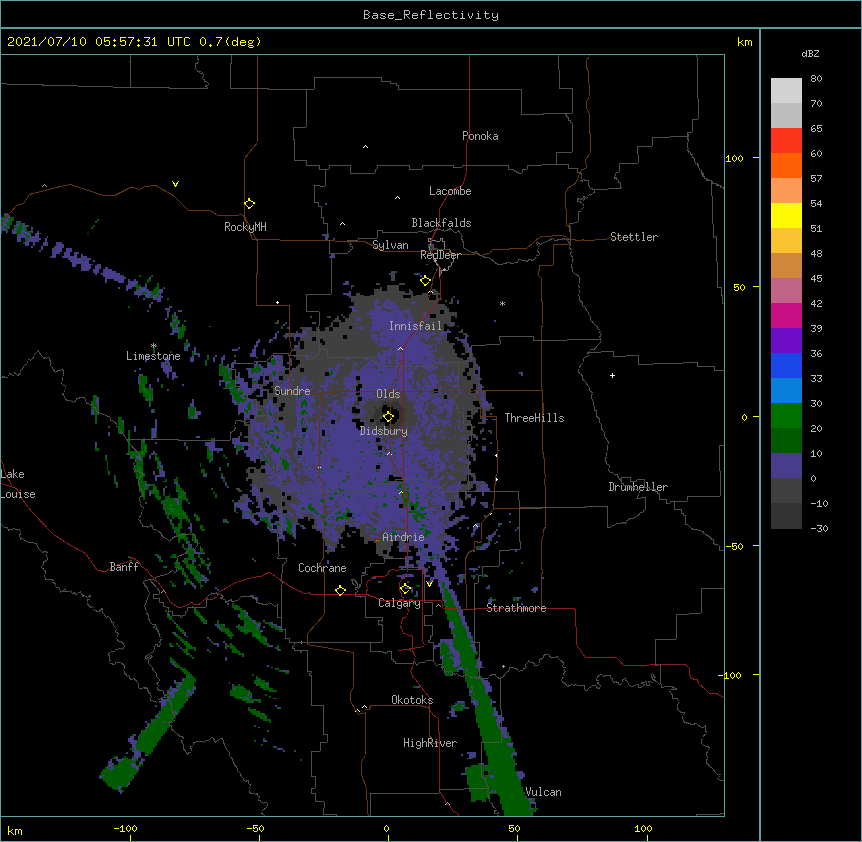Select the red 60-65 dBZ color swatch

786,141
